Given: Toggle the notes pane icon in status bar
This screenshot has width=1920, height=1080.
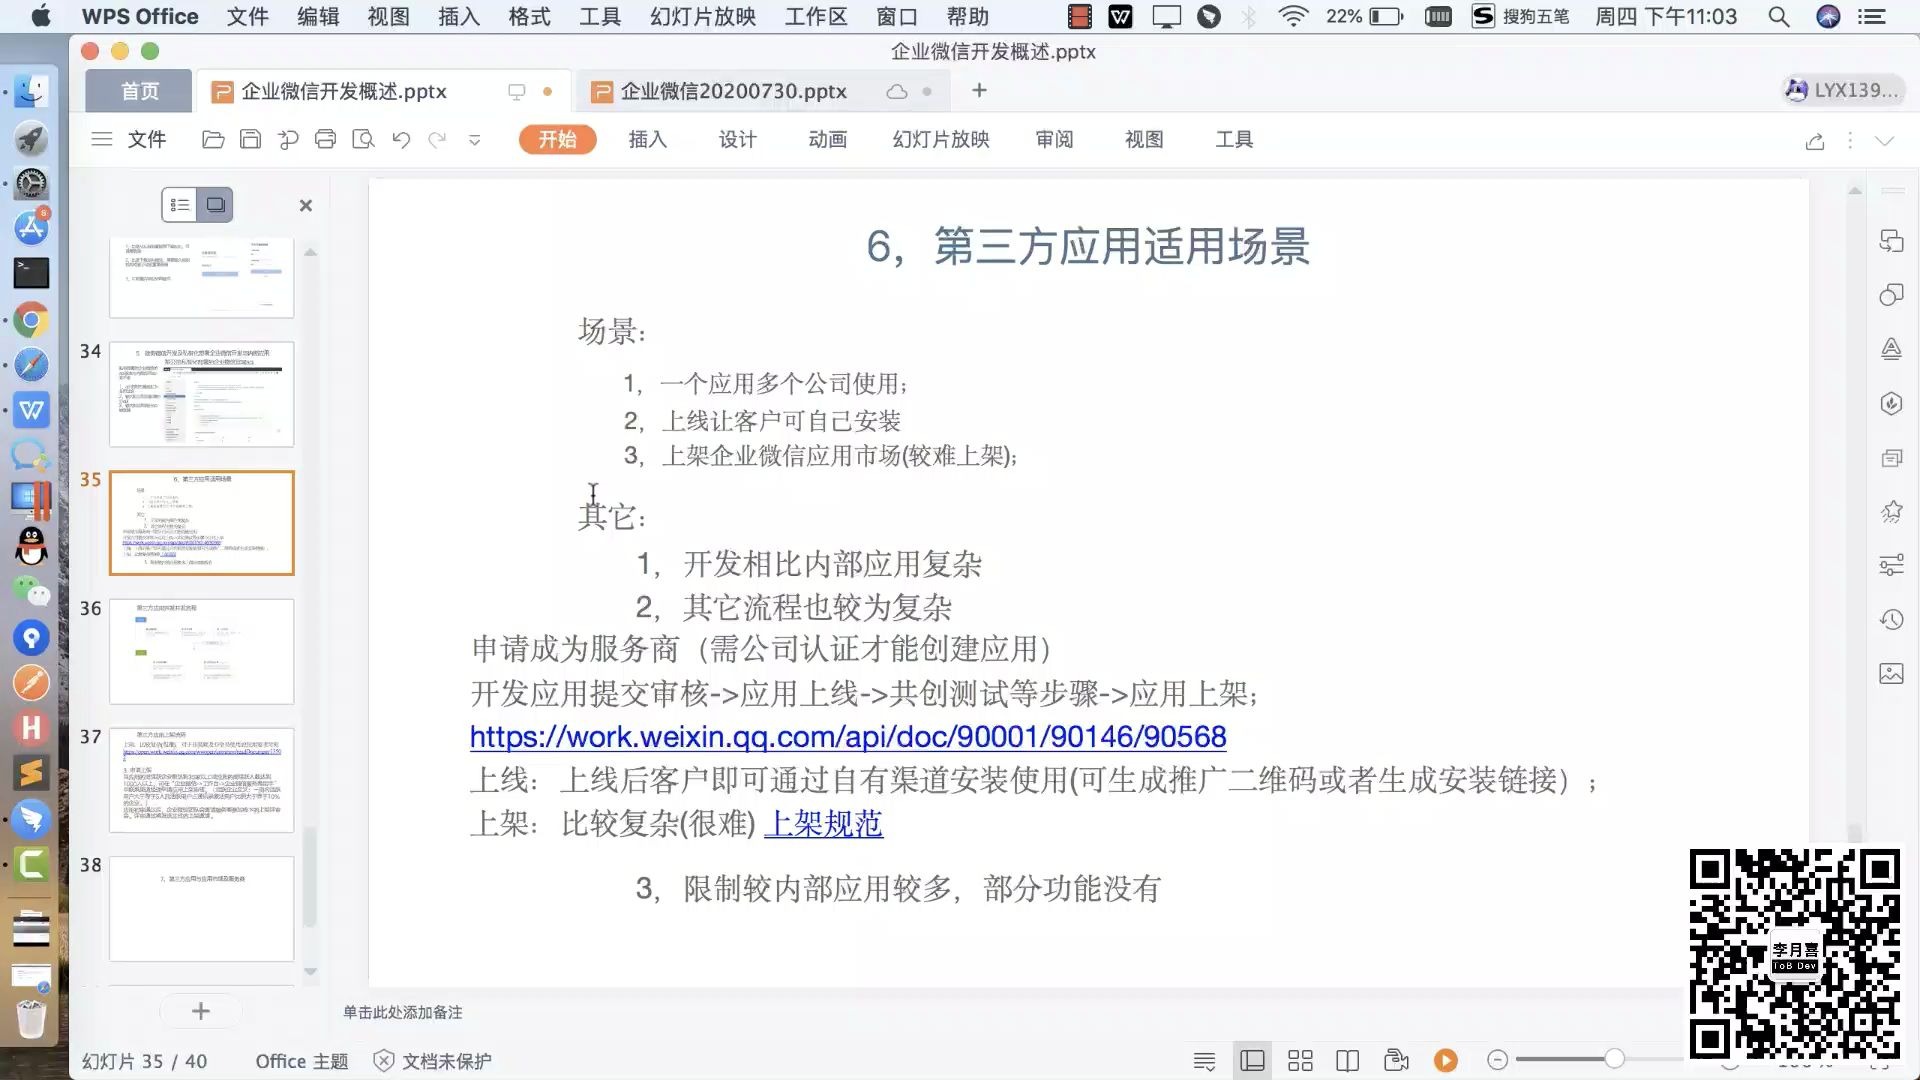Looking at the screenshot, I should [1204, 1060].
